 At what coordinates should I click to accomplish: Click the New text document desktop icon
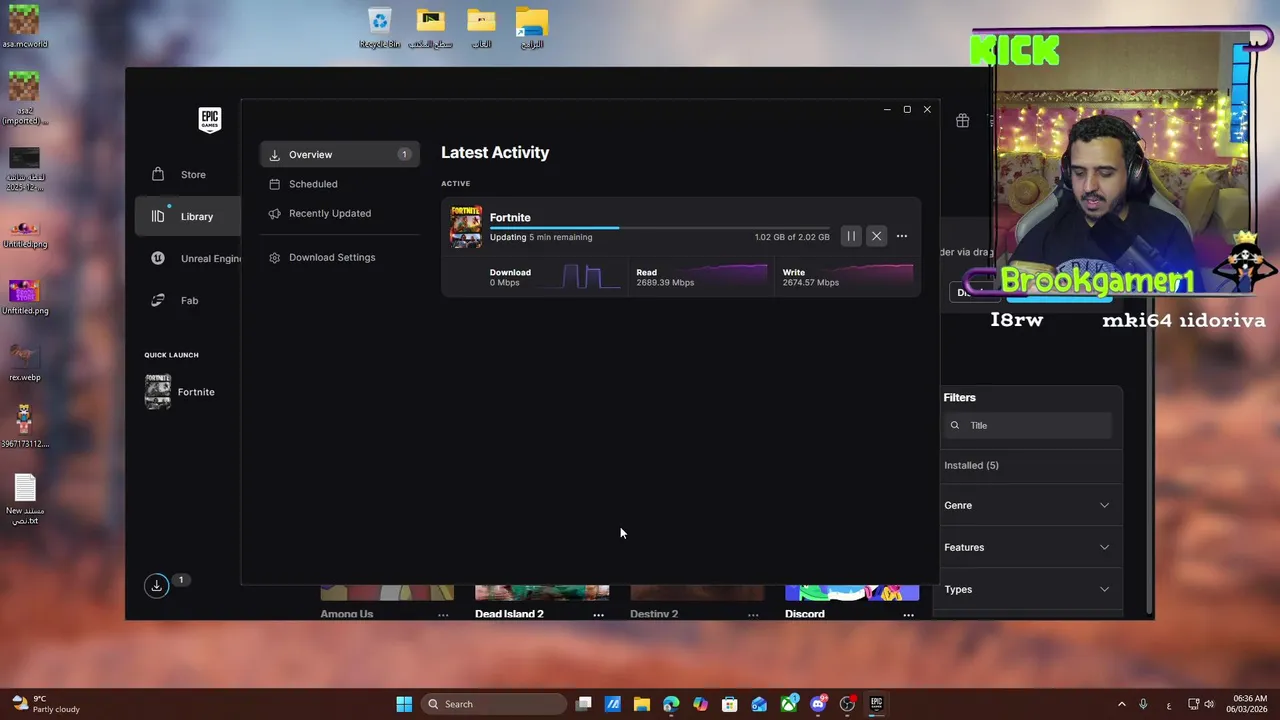coord(25,499)
